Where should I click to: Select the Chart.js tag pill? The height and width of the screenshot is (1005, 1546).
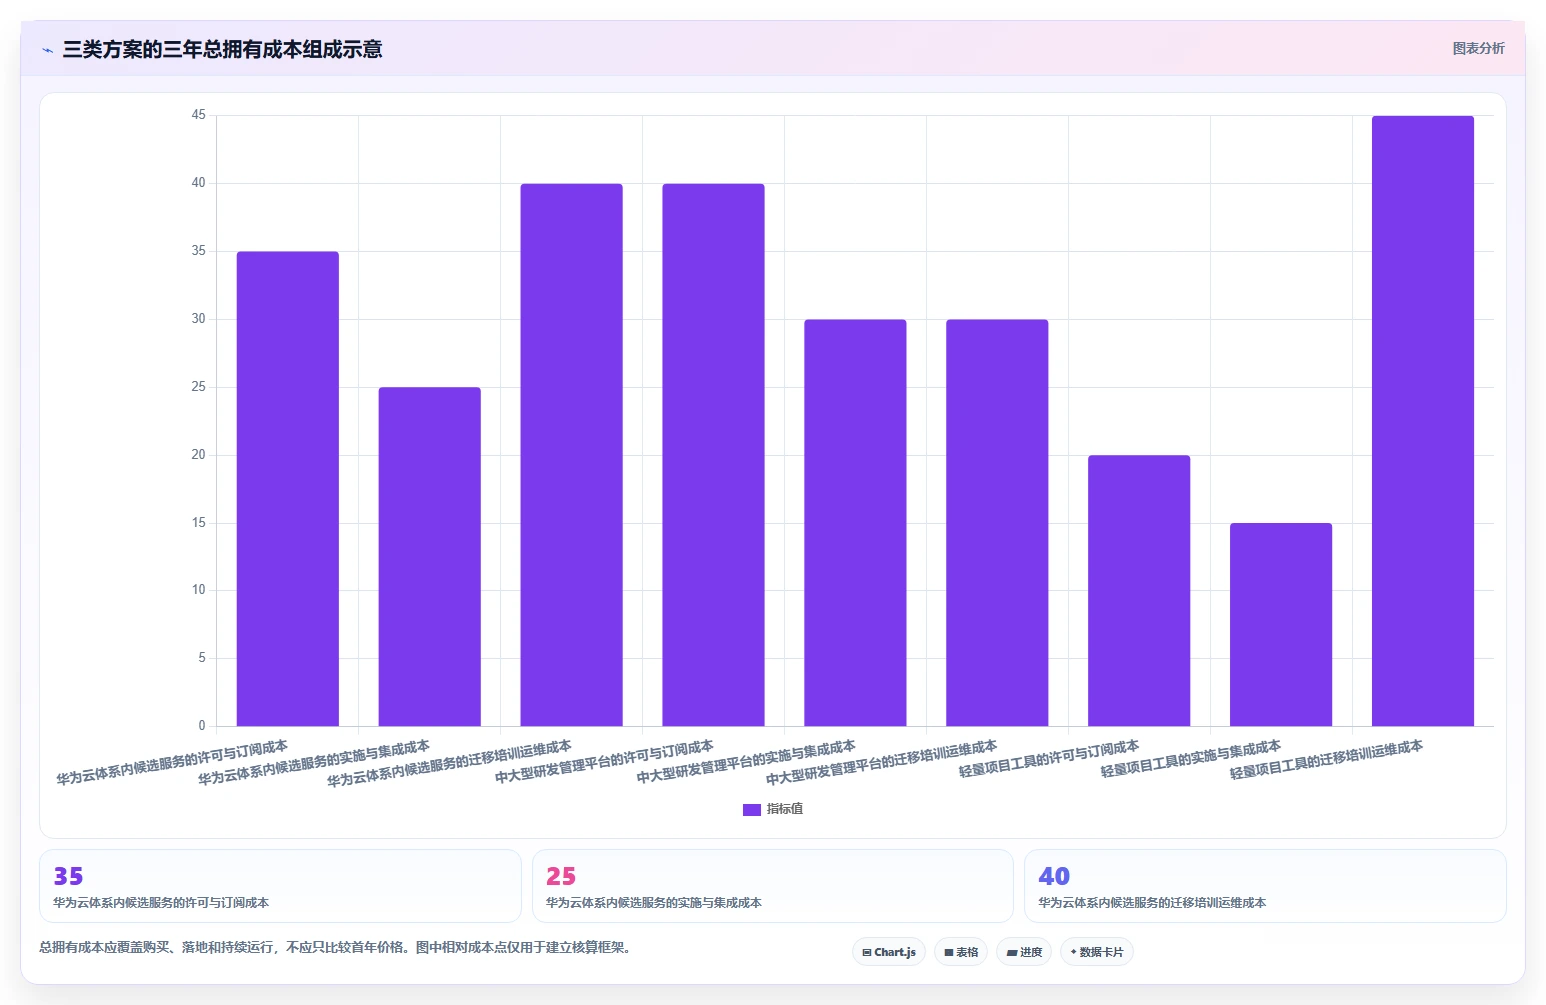pos(889,952)
